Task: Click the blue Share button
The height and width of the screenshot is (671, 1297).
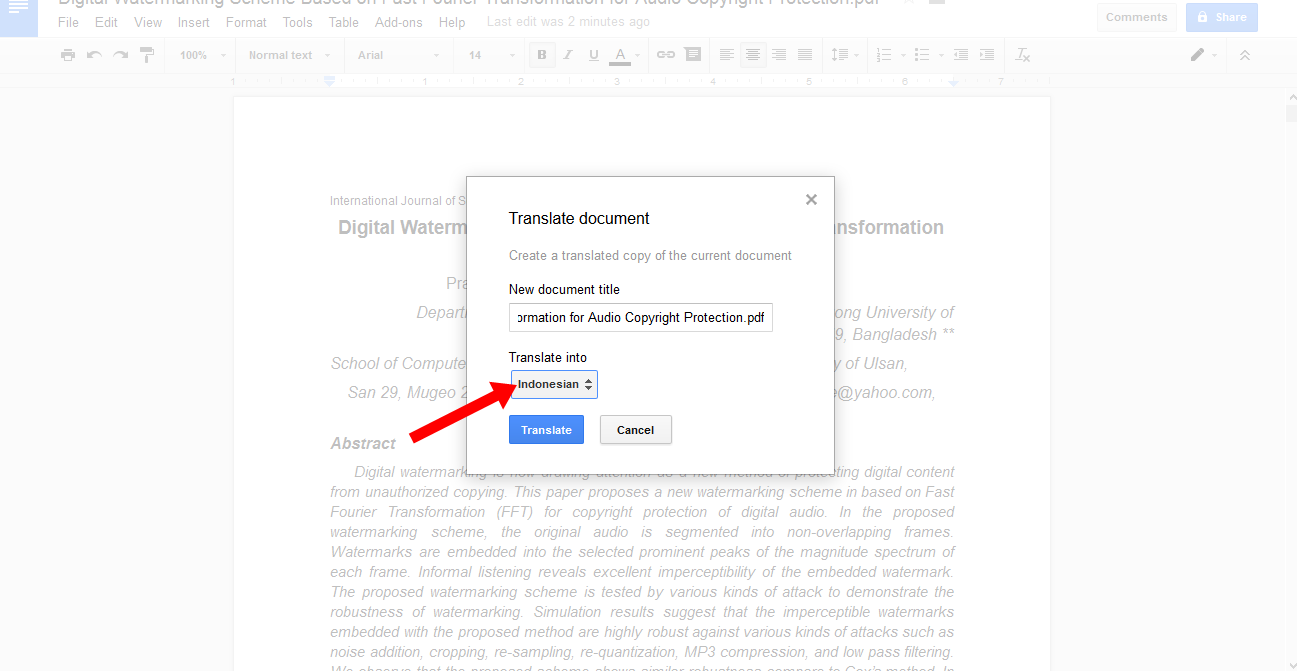Action: click(x=1222, y=17)
